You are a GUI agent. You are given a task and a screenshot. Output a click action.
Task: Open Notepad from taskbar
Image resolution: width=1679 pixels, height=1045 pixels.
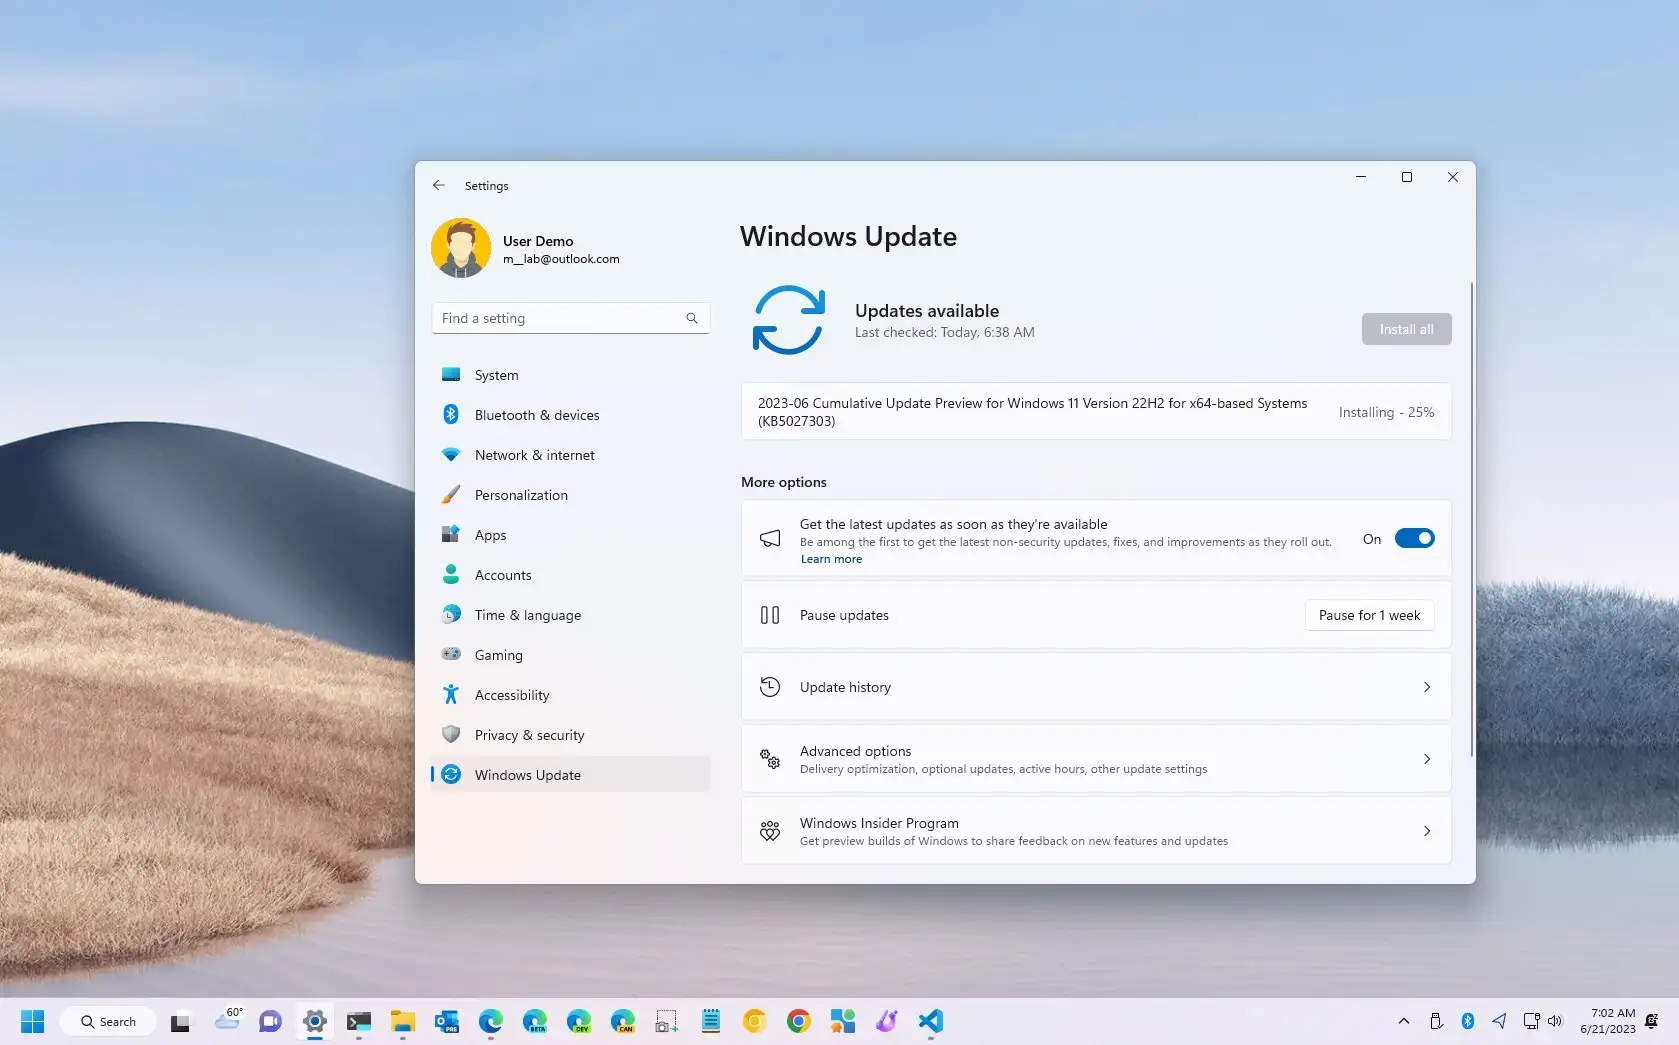tap(711, 1021)
